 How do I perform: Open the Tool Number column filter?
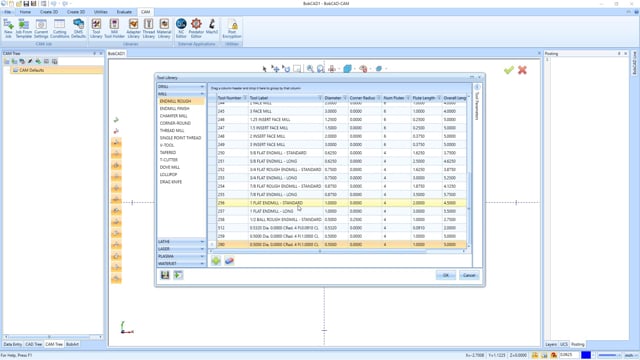point(245,98)
